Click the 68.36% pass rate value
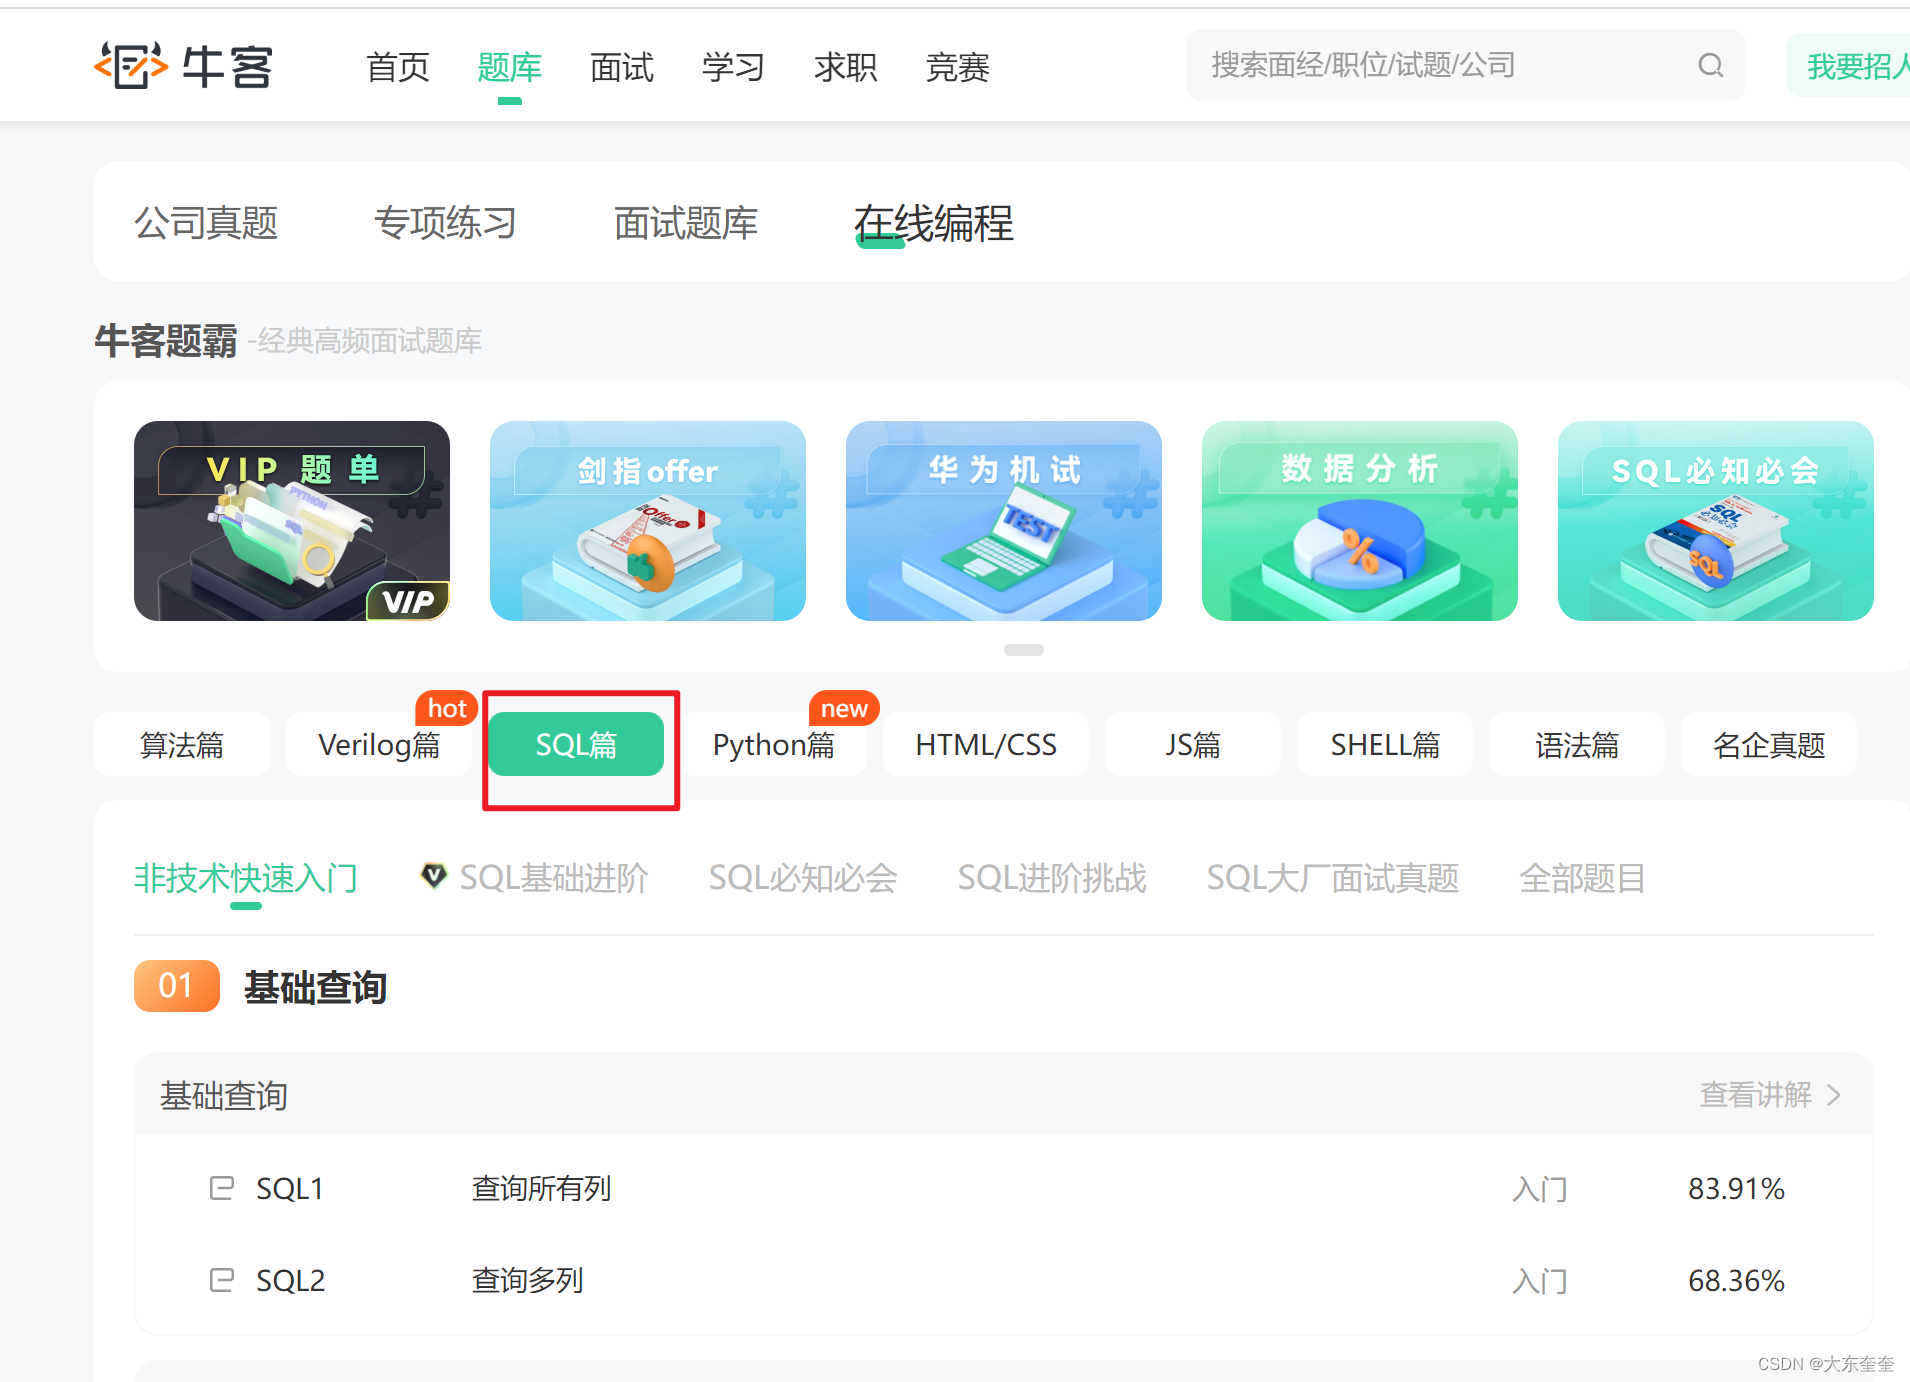Viewport: 1910px width, 1382px height. point(1736,1280)
